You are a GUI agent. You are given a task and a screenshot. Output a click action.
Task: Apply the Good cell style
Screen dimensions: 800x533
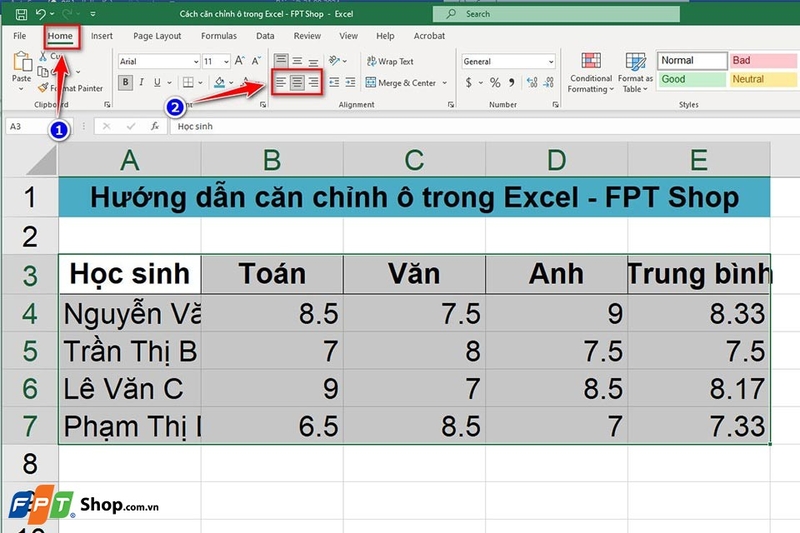coord(692,79)
